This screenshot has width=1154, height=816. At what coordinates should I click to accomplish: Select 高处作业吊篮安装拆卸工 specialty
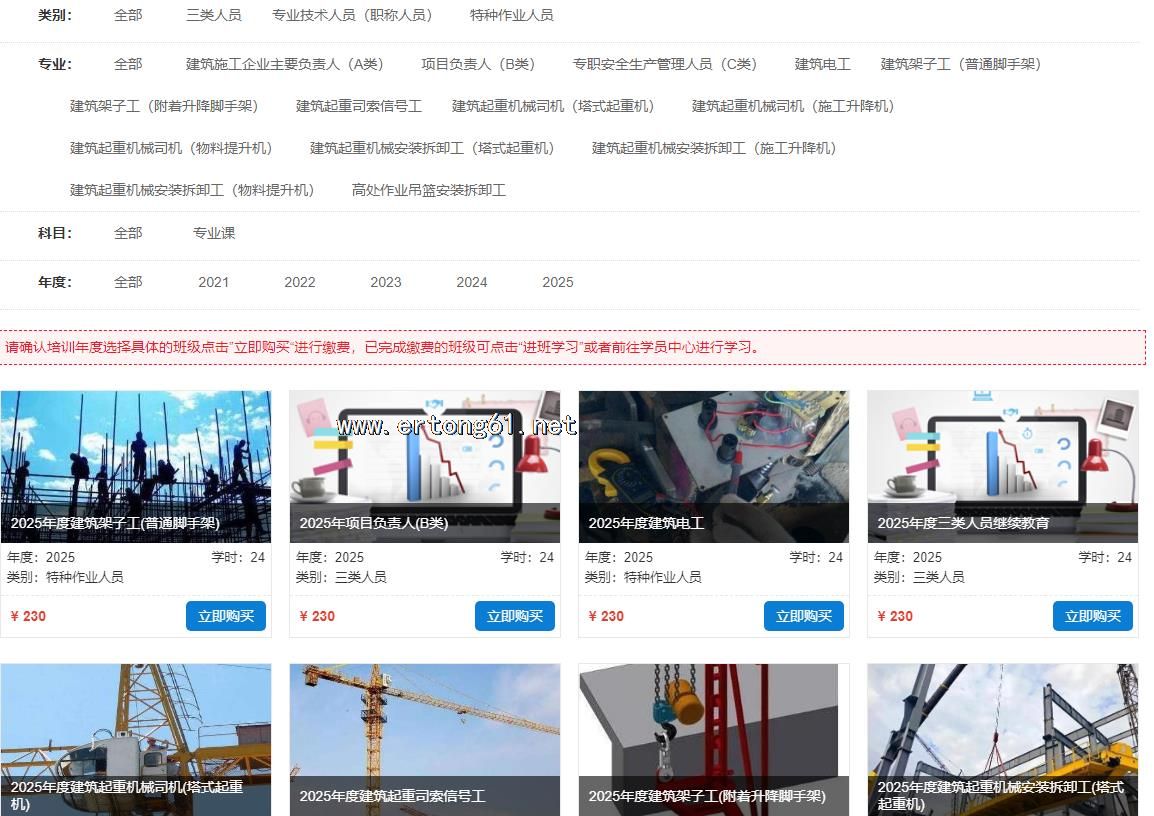(428, 190)
